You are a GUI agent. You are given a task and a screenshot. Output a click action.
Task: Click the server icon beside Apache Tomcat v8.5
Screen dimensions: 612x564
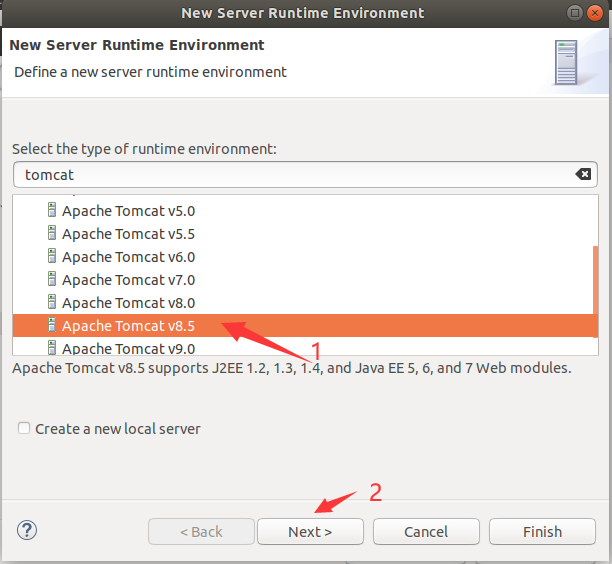[52, 325]
